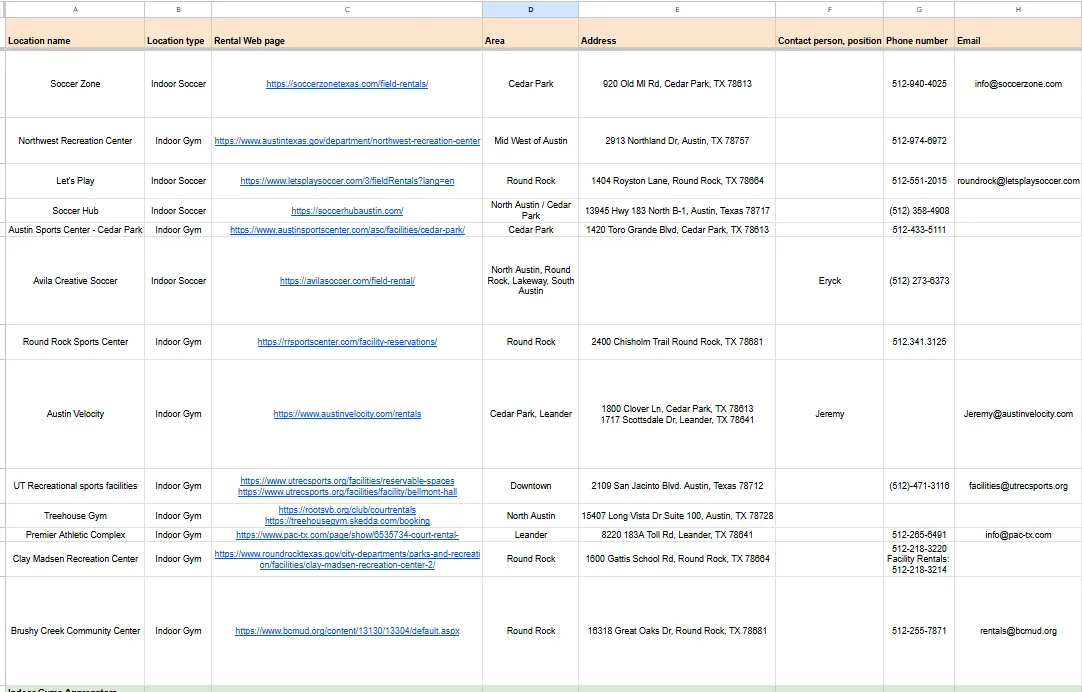The height and width of the screenshot is (692, 1082).
Task: Select column B header
Action: pos(178,10)
